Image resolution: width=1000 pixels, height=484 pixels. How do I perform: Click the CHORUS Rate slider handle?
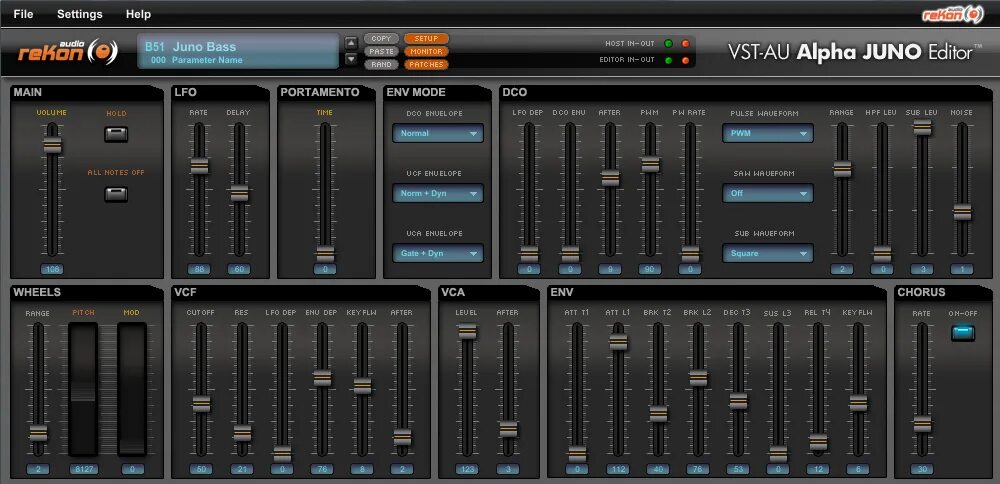coord(922,423)
